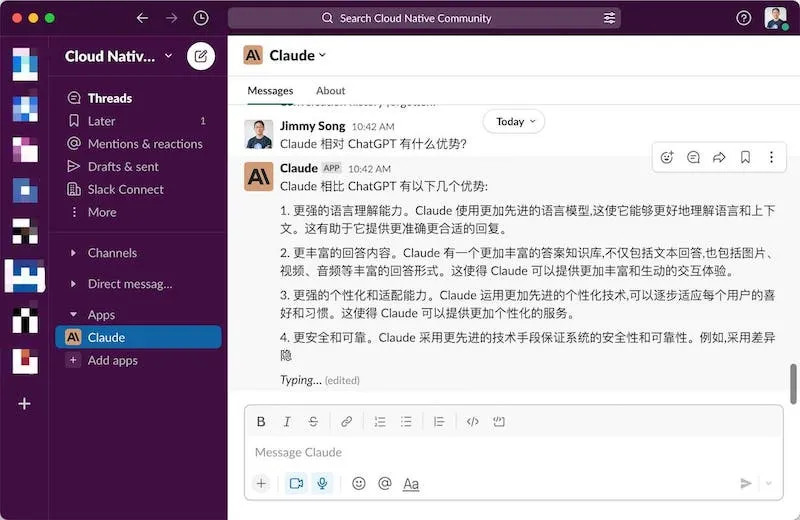Screen dimensions: 800x520
Task: Share Claude's message with forward arrow
Action: click(x=719, y=157)
